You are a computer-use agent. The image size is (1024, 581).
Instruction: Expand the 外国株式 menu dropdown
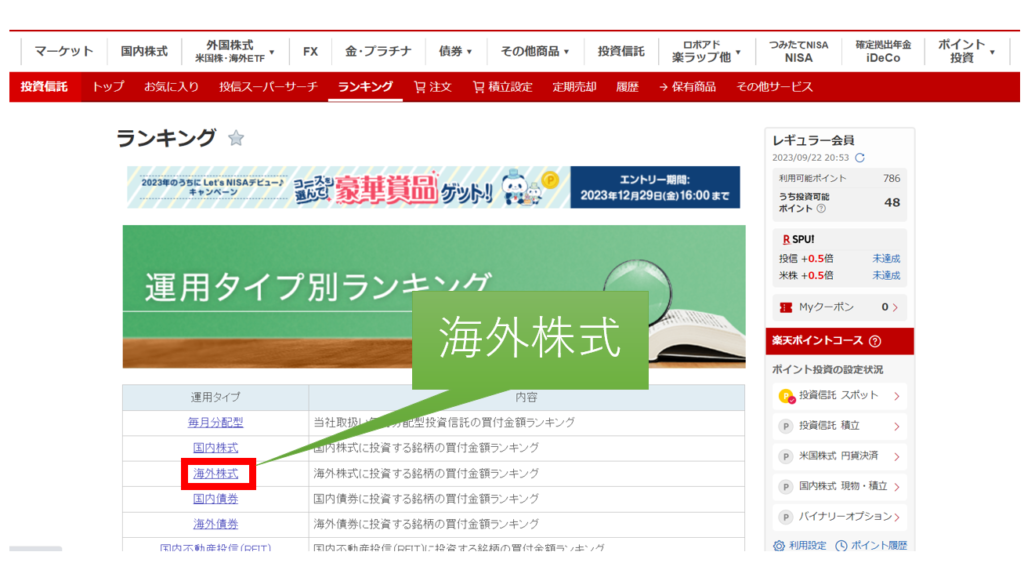point(272,52)
